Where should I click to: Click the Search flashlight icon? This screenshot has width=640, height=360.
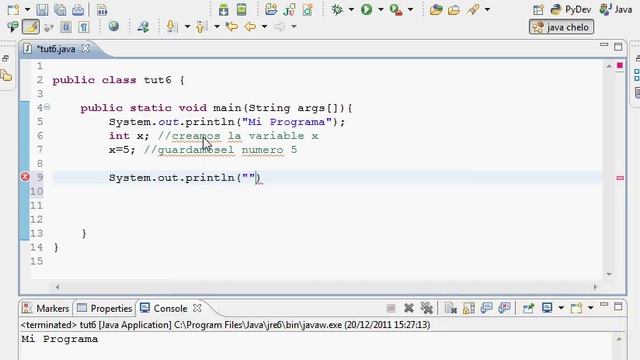click(x=473, y=9)
